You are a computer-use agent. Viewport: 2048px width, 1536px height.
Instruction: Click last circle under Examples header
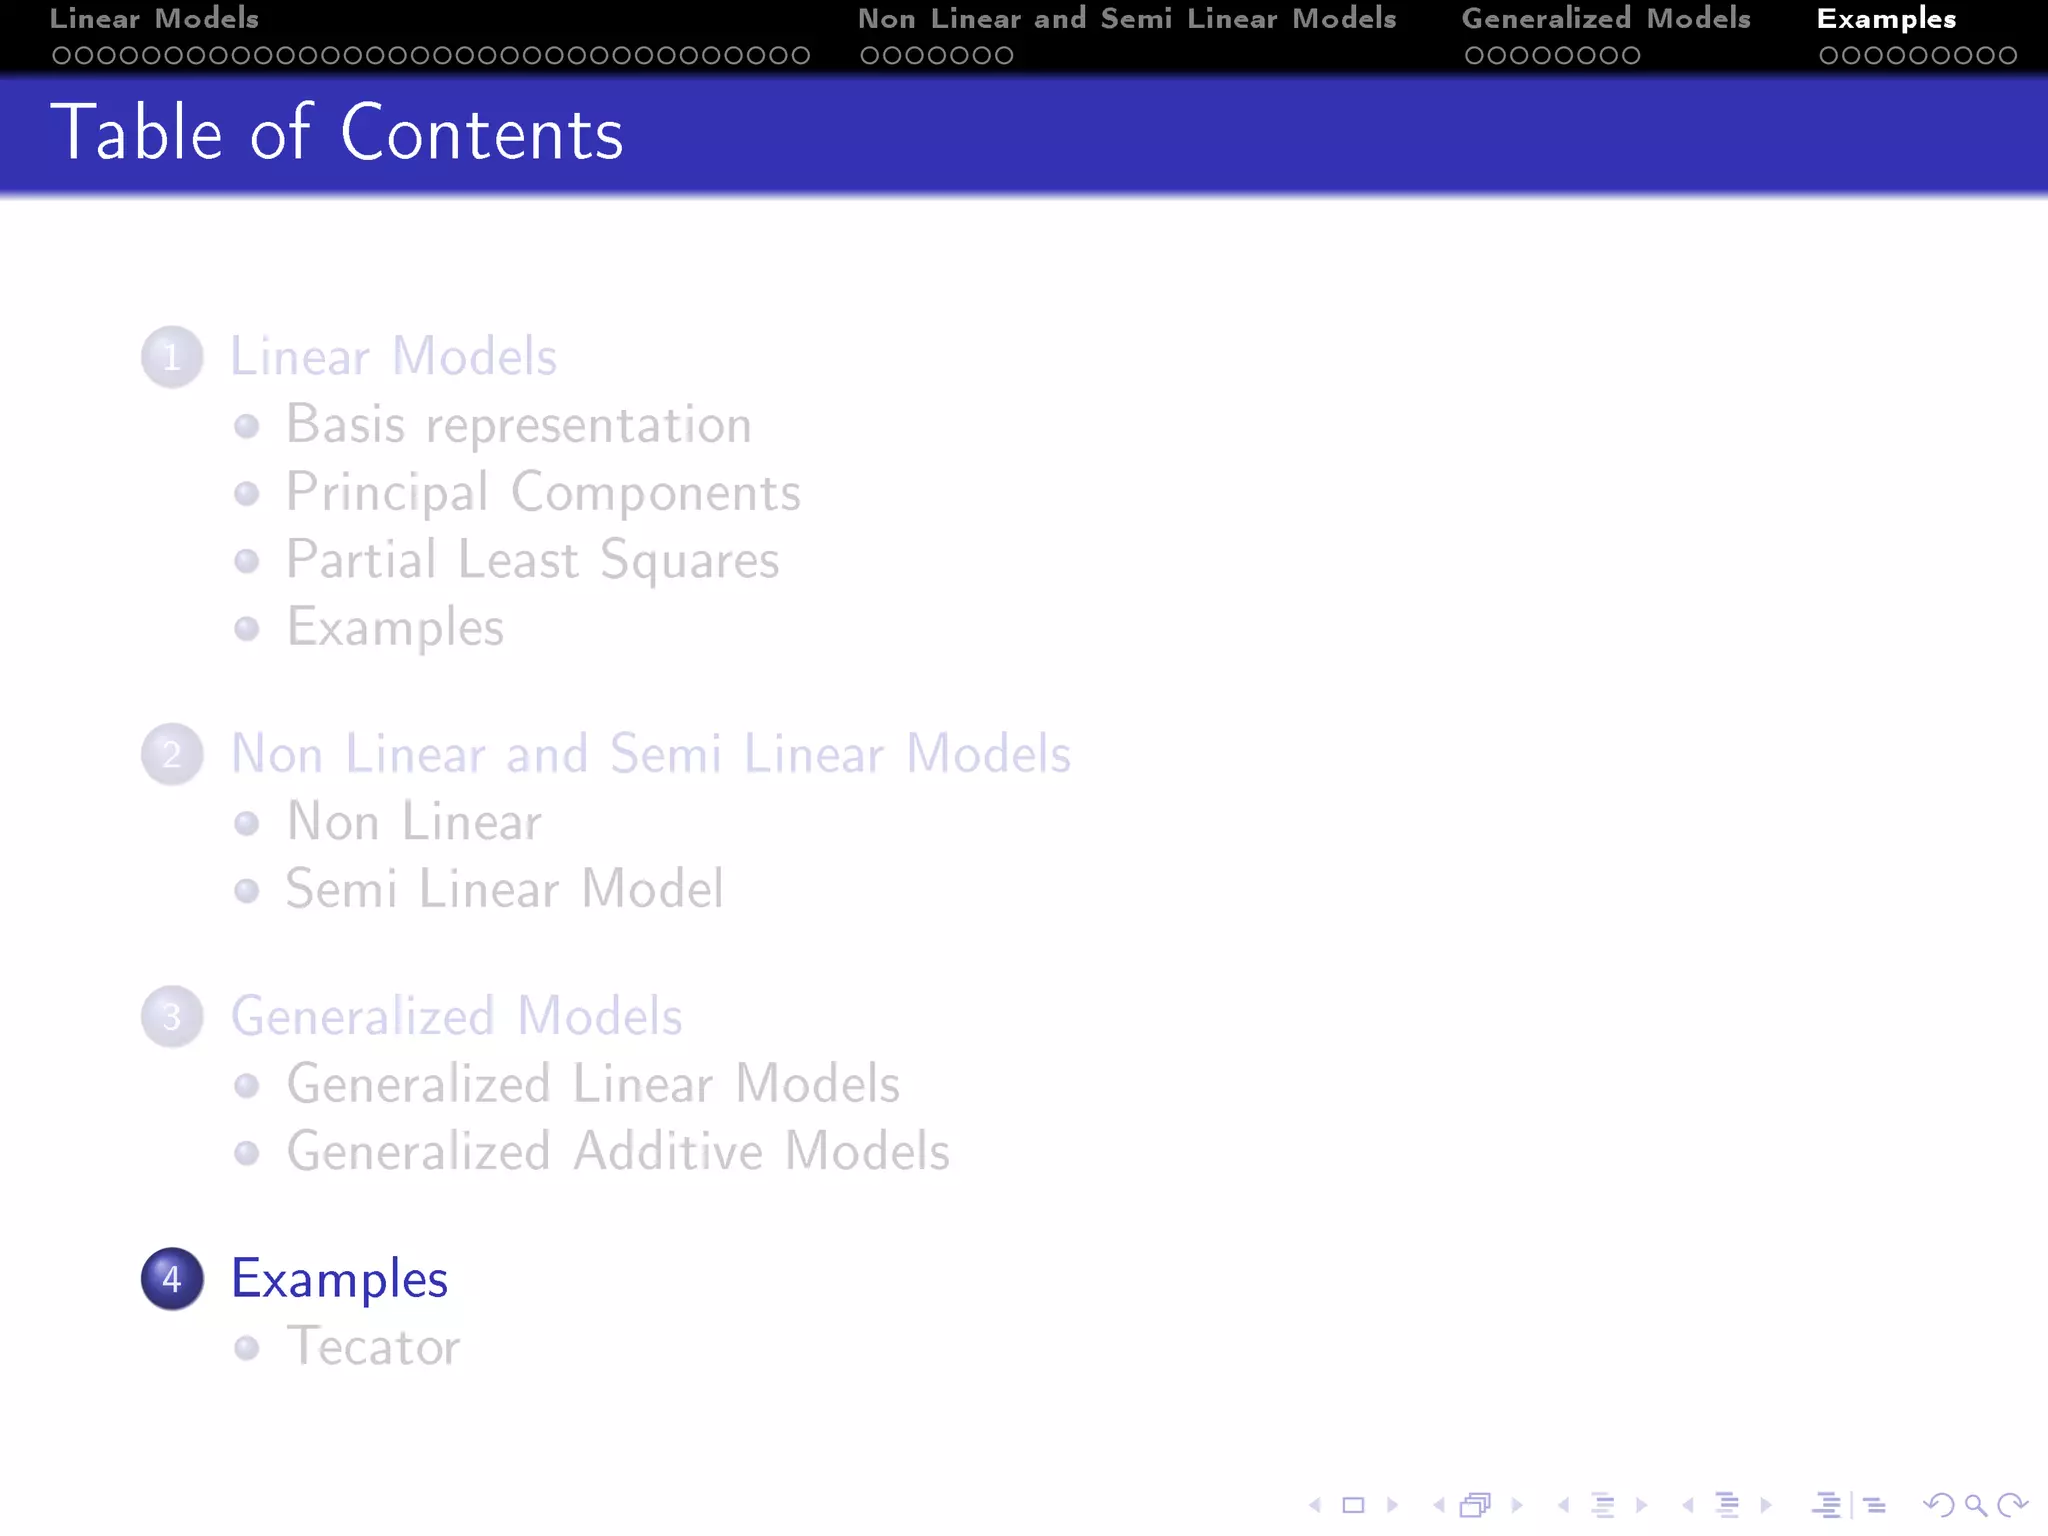[2007, 56]
